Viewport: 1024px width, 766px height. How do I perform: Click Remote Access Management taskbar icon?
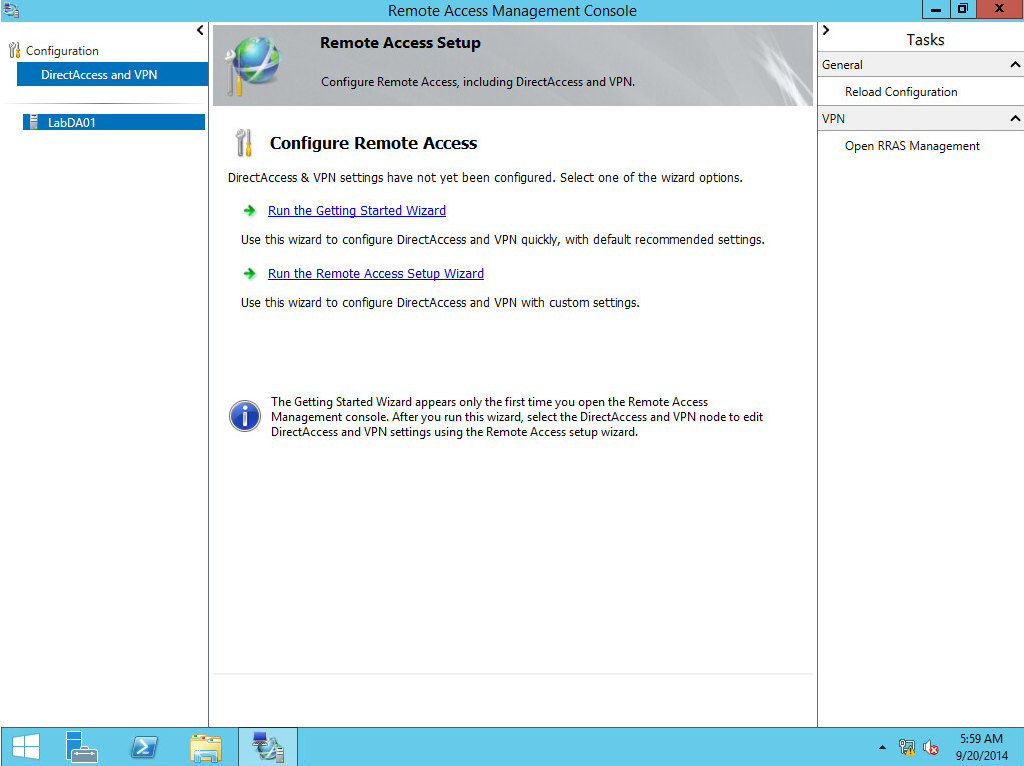pos(268,747)
